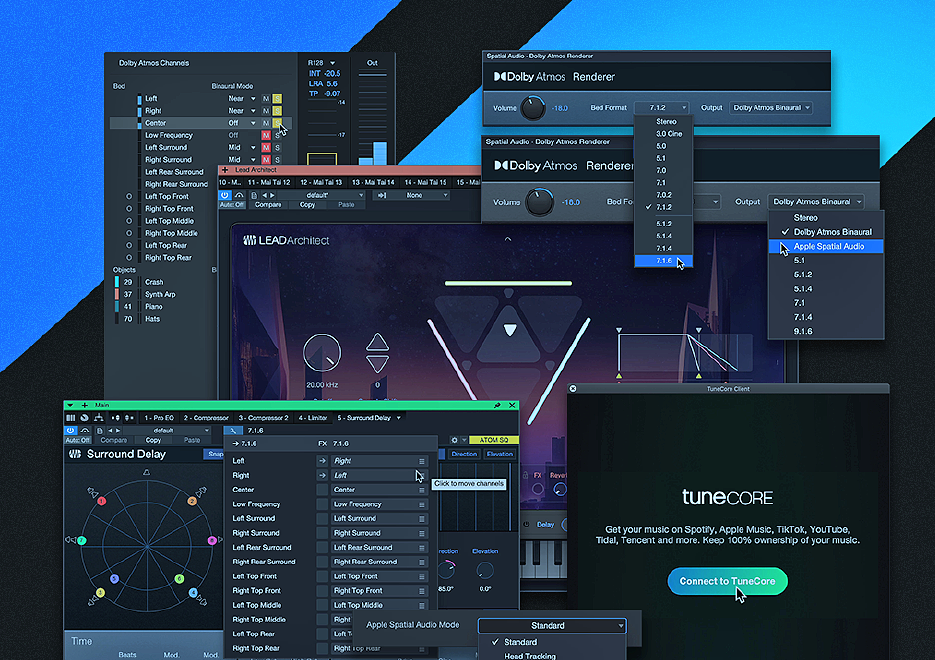Click Copy in Lead Architect window
The image size is (935, 660).
tap(307, 204)
